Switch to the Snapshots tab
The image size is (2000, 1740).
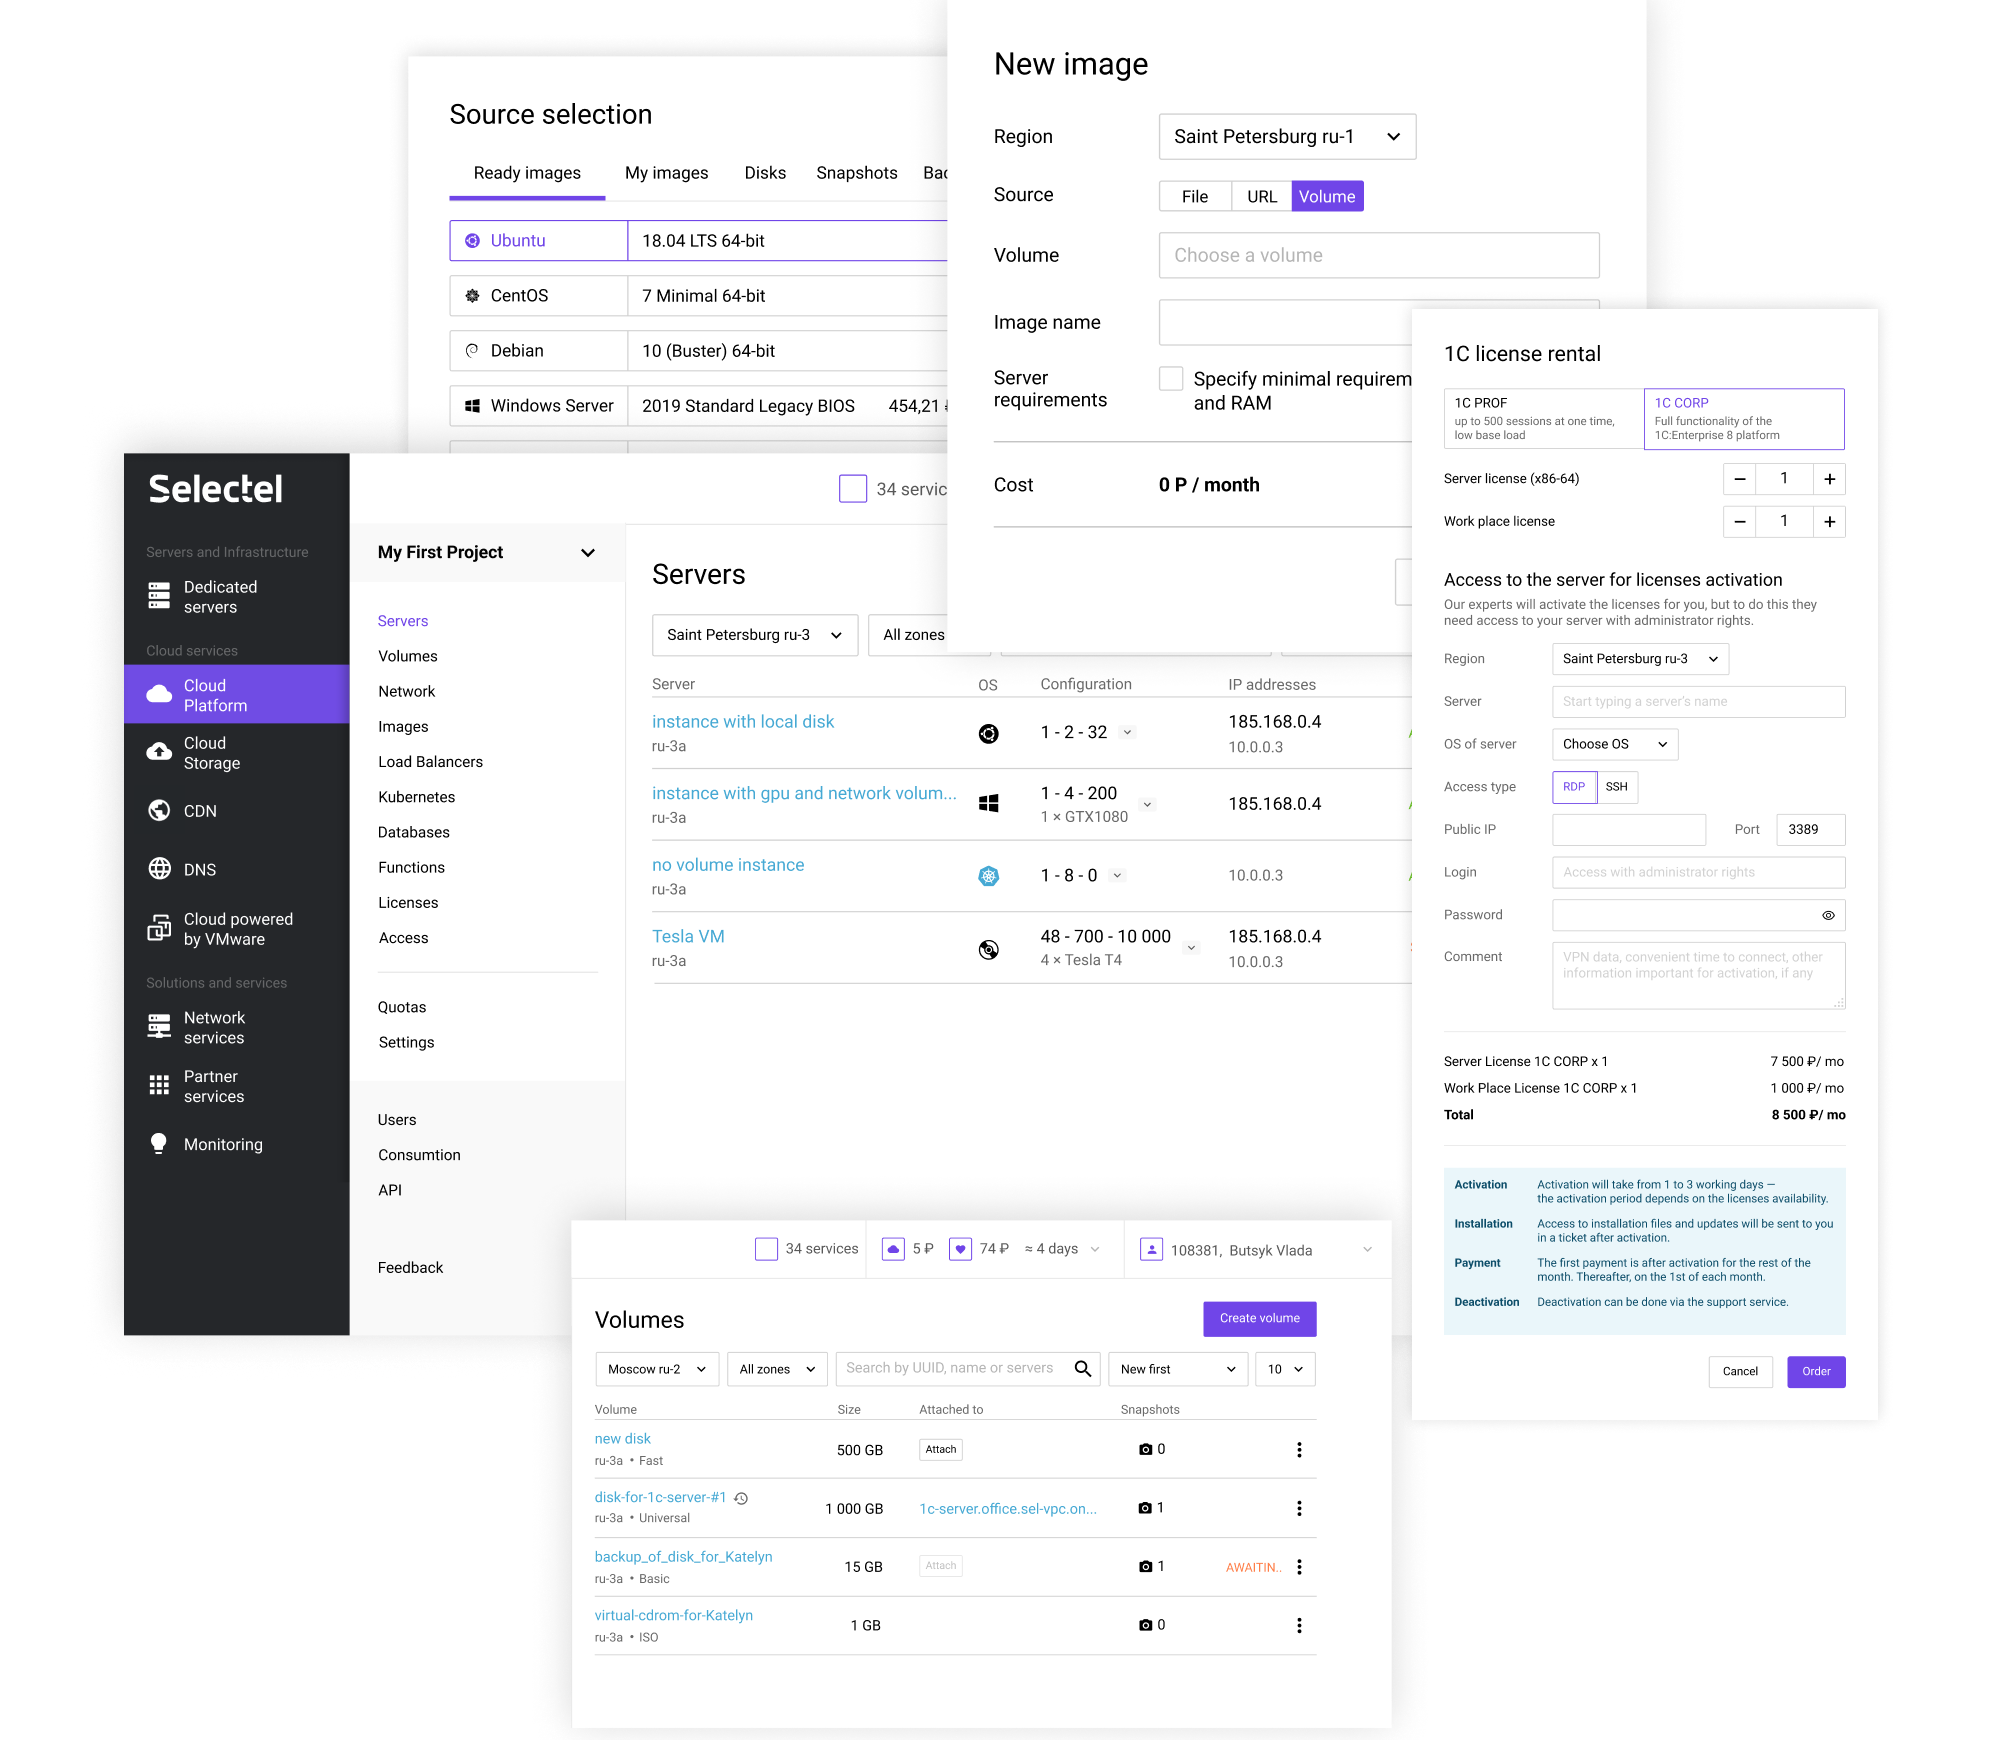click(856, 173)
